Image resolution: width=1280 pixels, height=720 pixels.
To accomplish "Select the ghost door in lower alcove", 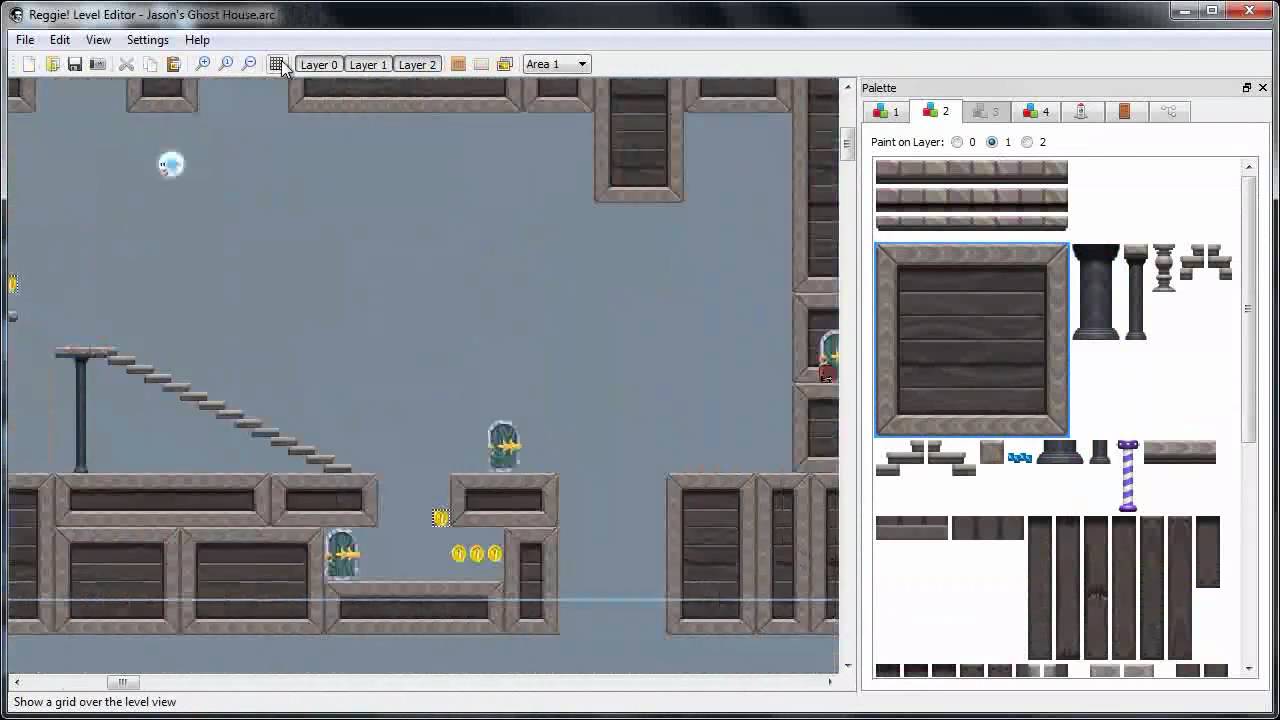I will [x=342, y=554].
